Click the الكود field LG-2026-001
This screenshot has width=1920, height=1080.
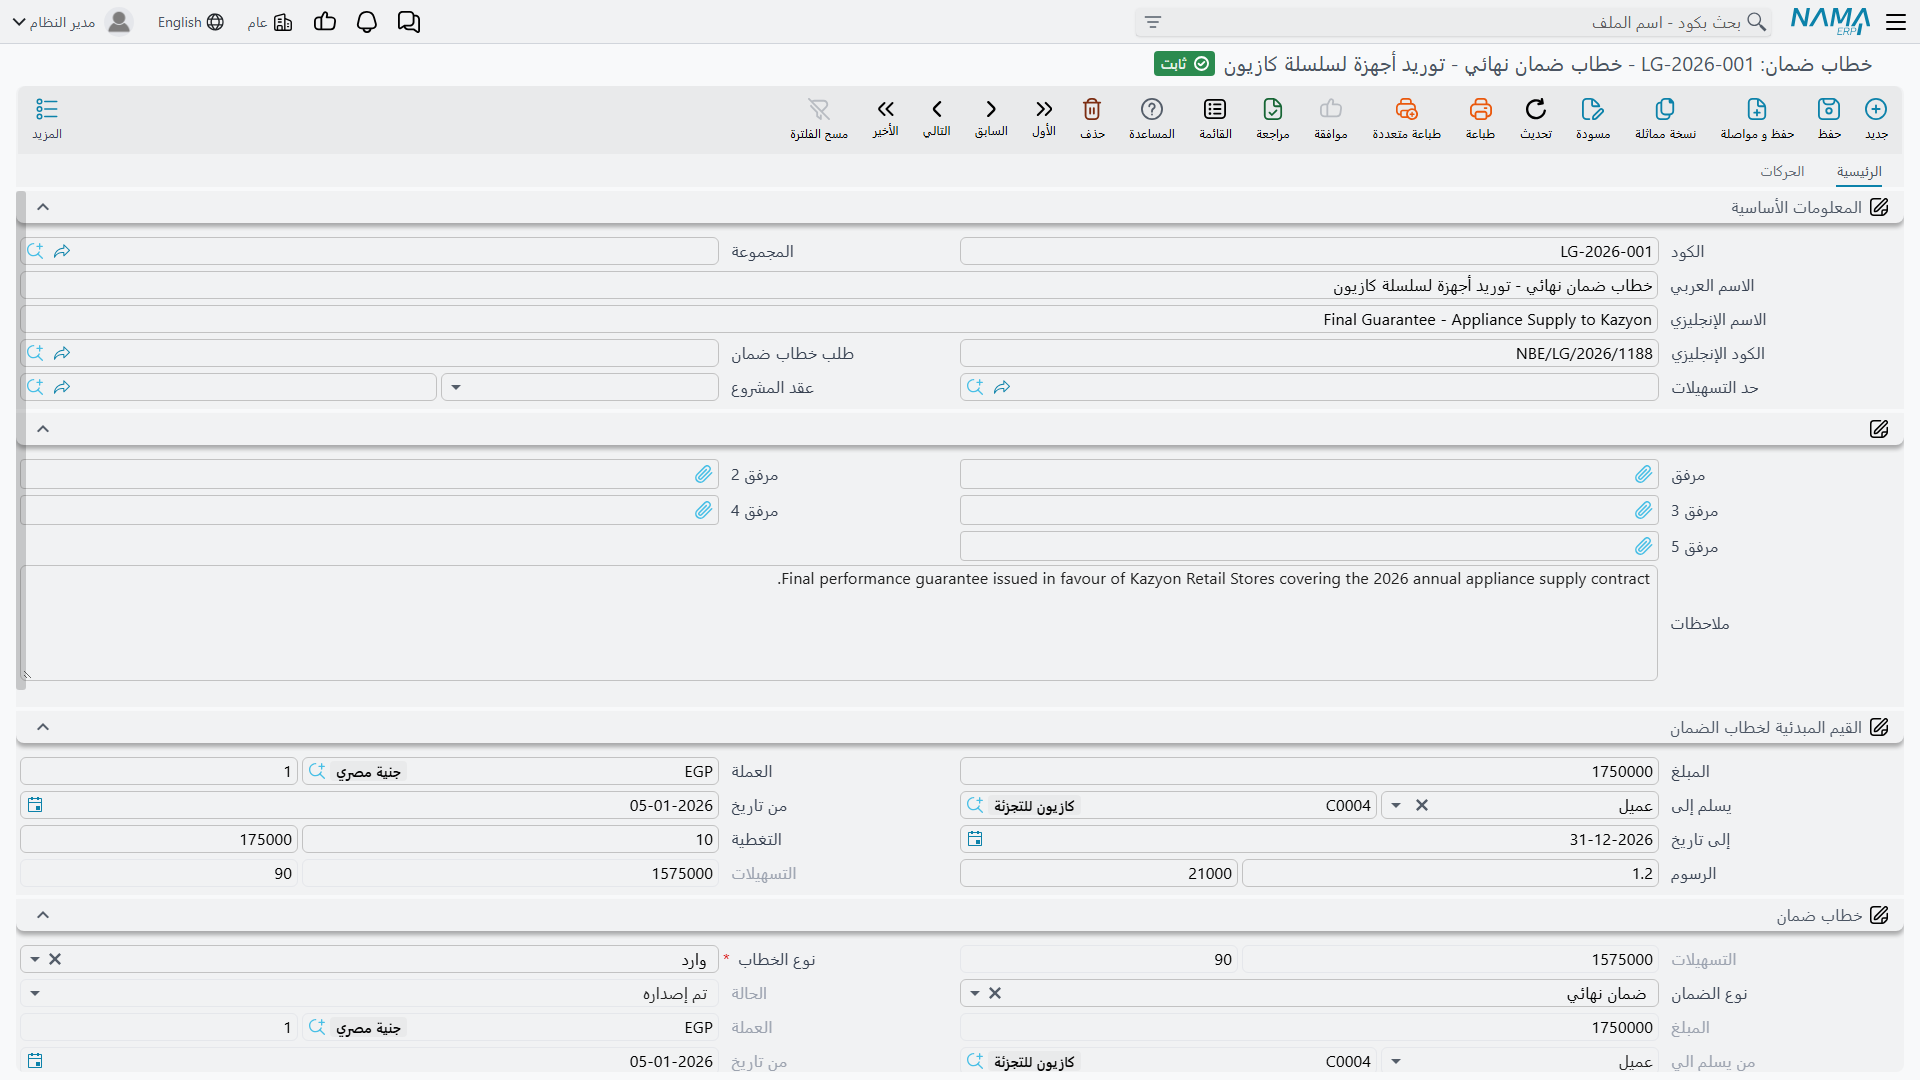pyautogui.click(x=1309, y=251)
